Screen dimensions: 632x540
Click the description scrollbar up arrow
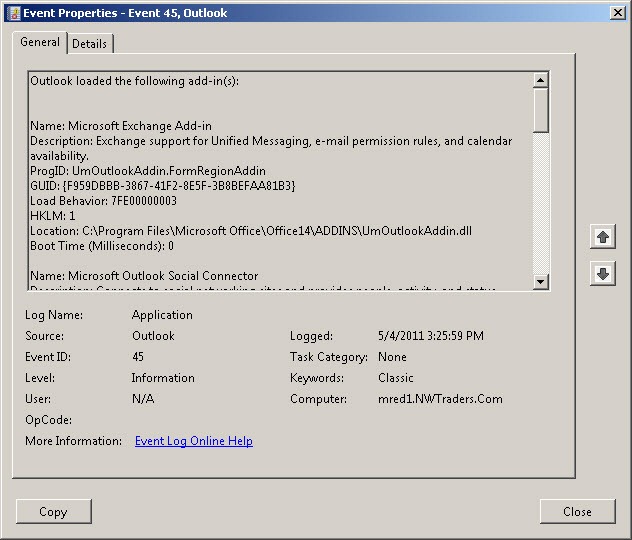click(x=541, y=80)
